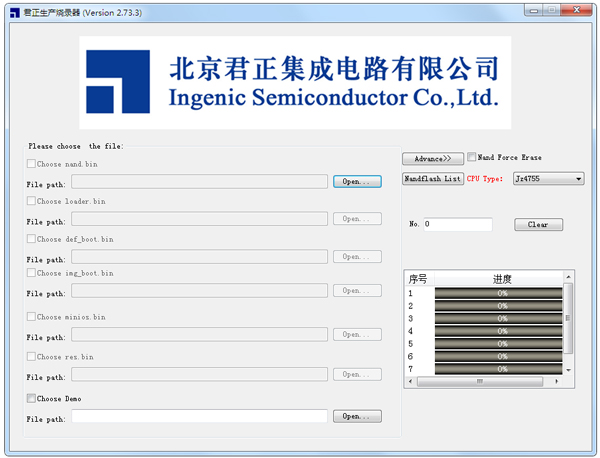Close the burner tool window

[577, 10]
